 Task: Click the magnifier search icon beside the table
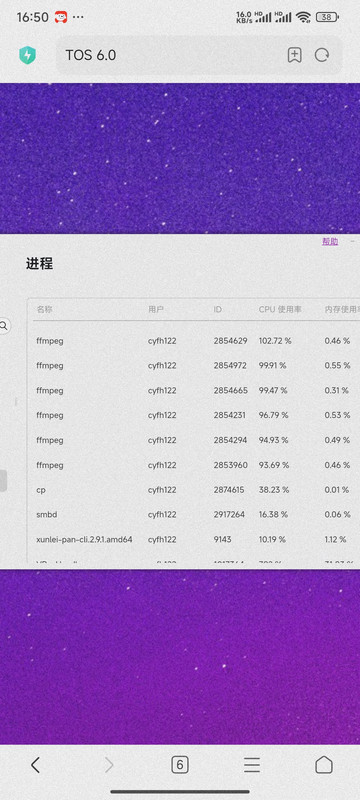click(x=4, y=326)
